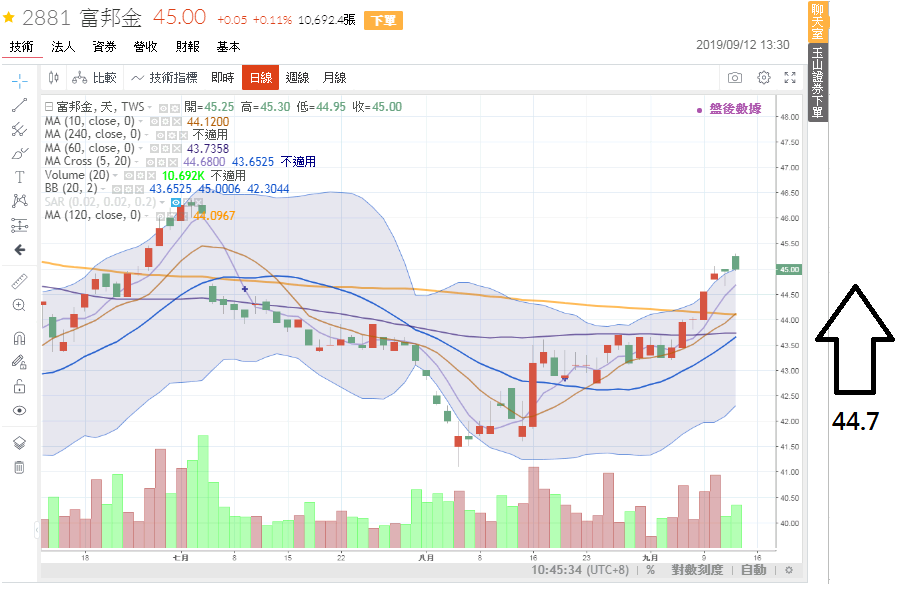
Task: Hide the MA (10, close, 0) indicator
Action: tap(154, 122)
